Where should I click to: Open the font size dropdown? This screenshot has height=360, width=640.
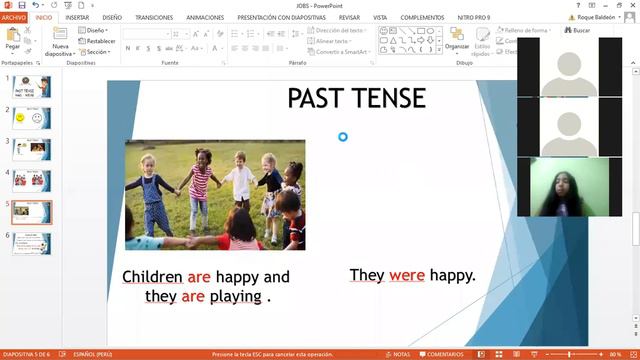click(187, 34)
